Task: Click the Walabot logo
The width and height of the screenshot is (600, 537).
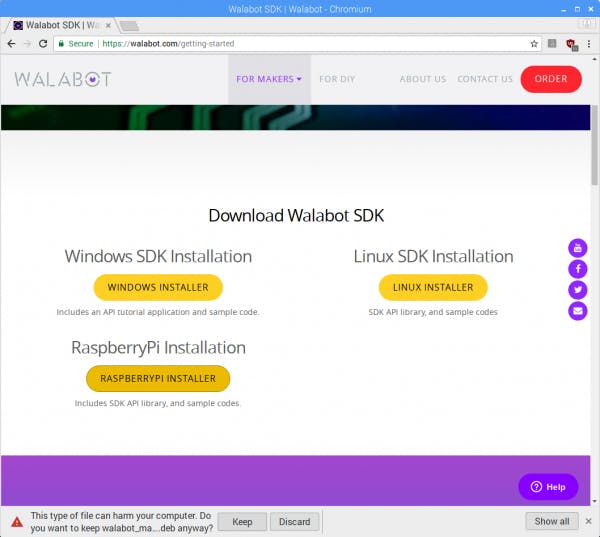Action: tap(63, 79)
